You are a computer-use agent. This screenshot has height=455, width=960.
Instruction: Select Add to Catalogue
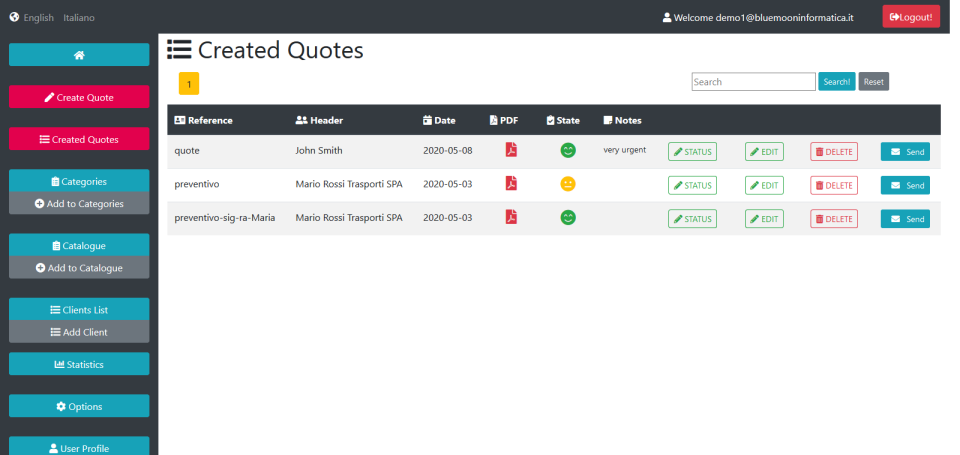click(x=79, y=268)
